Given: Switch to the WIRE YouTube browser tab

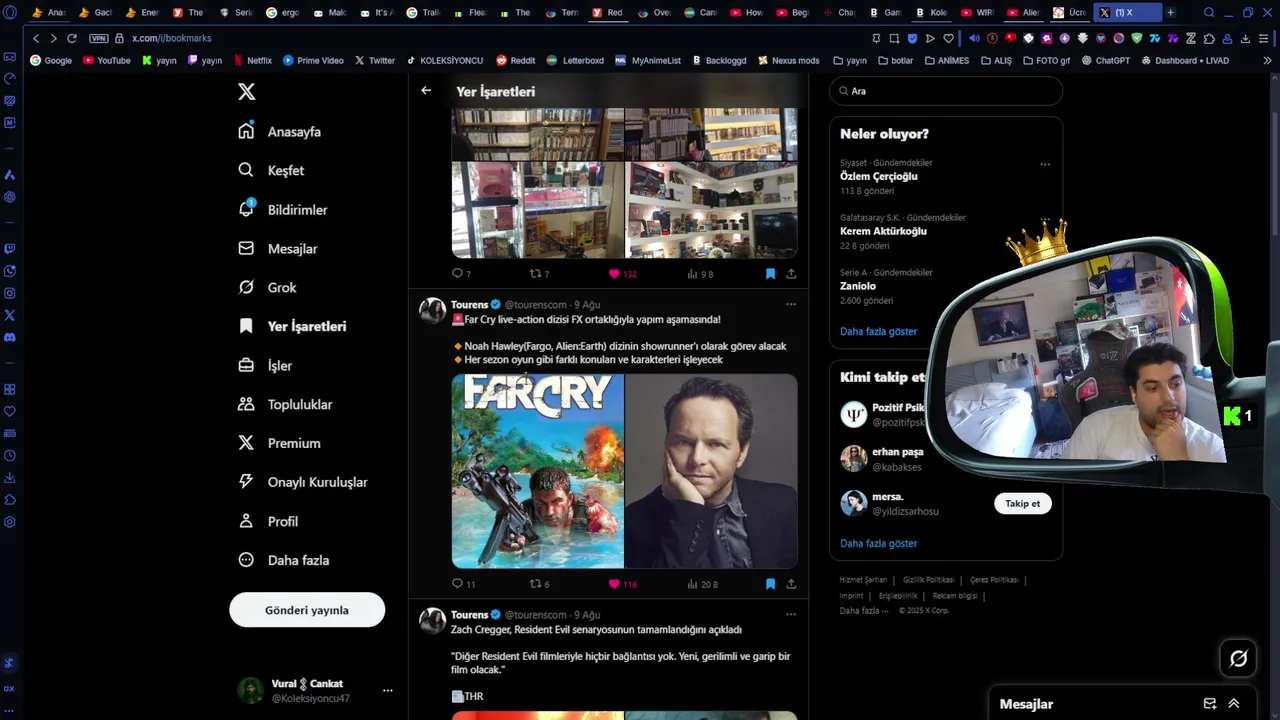Looking at the screenshot, I should [x=977, y=13].
